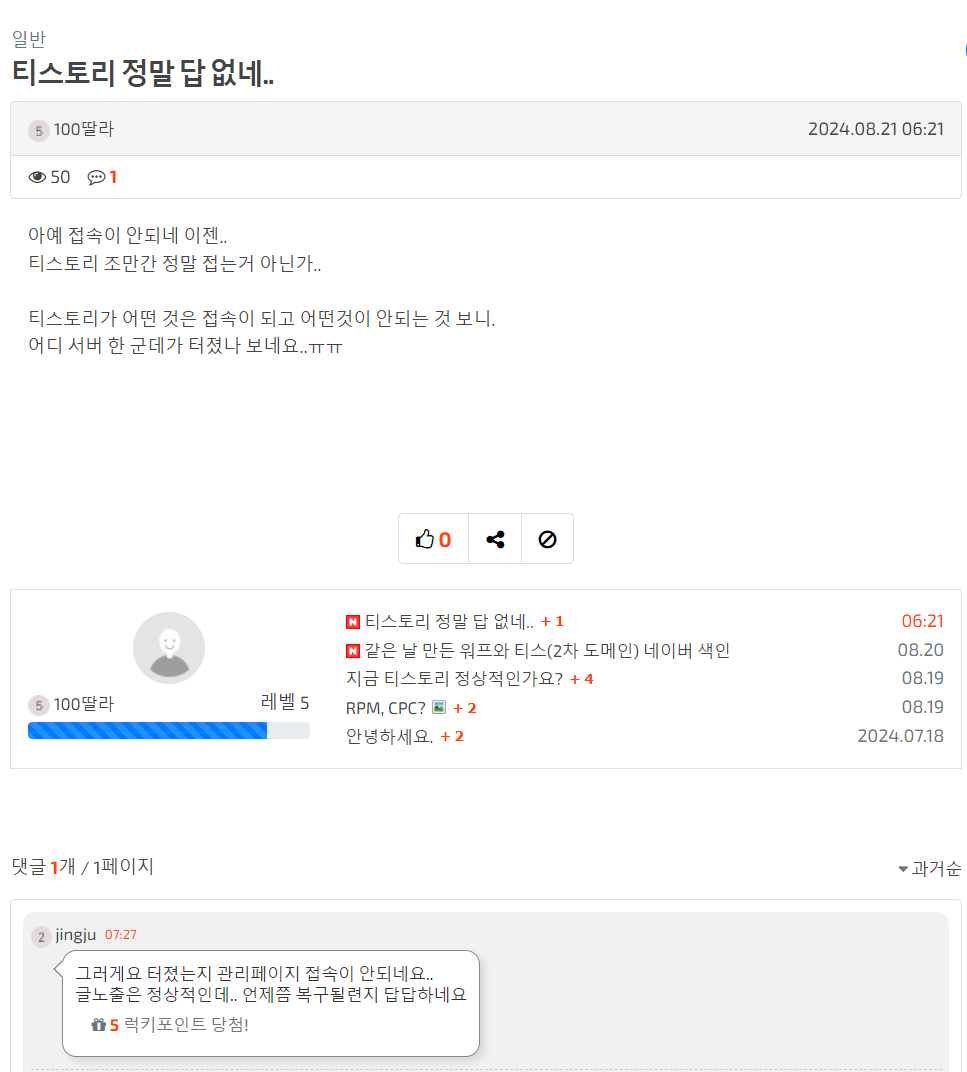
Task: Open post '지금 티스토리 정상적인가요?'
Action: 454,679
